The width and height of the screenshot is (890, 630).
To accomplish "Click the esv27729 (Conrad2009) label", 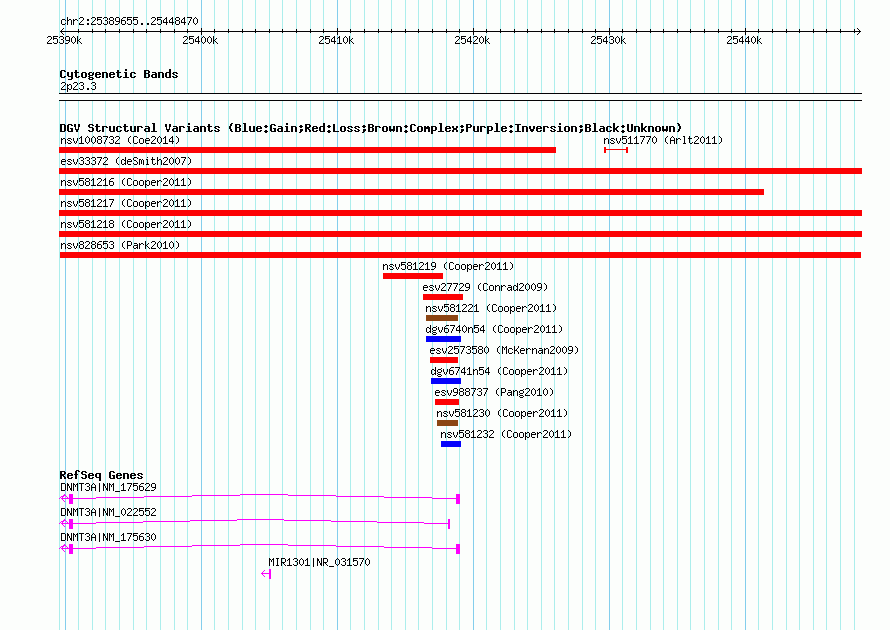I will pos(485,287).
